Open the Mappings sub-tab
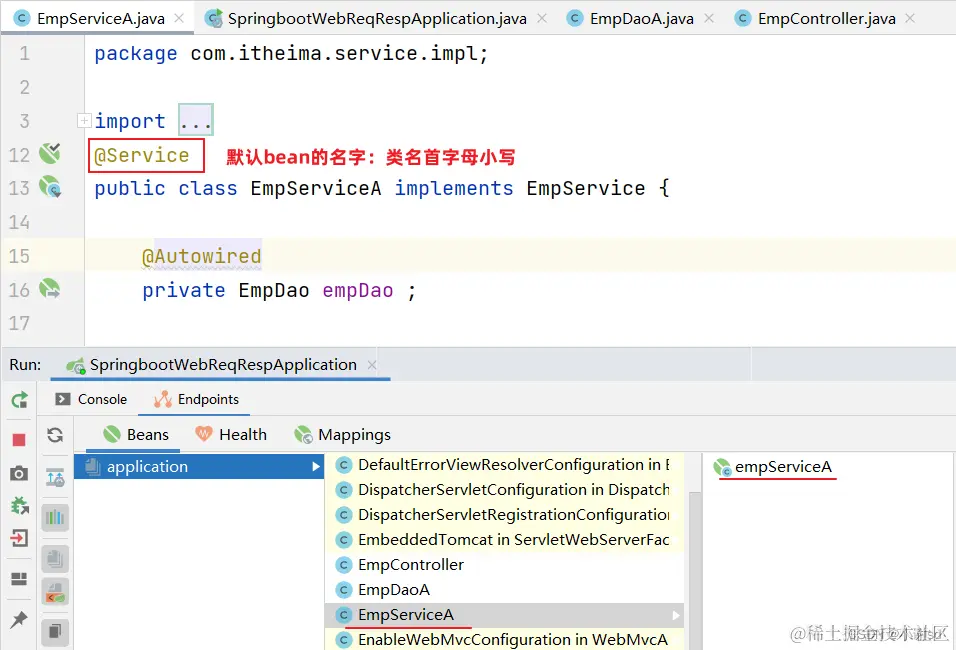Screen dimensions: 956x650 [x=342, y=435]
